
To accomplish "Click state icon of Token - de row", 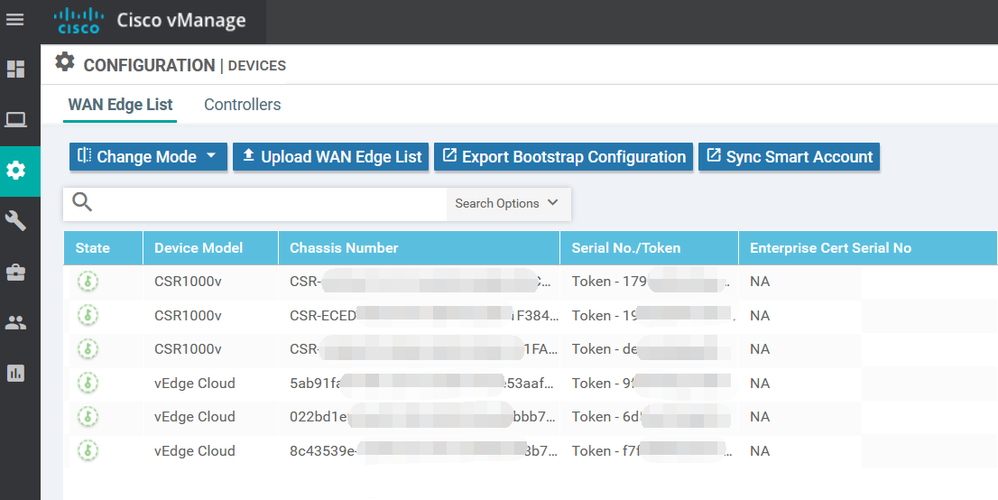I will (x=88, y=349).
